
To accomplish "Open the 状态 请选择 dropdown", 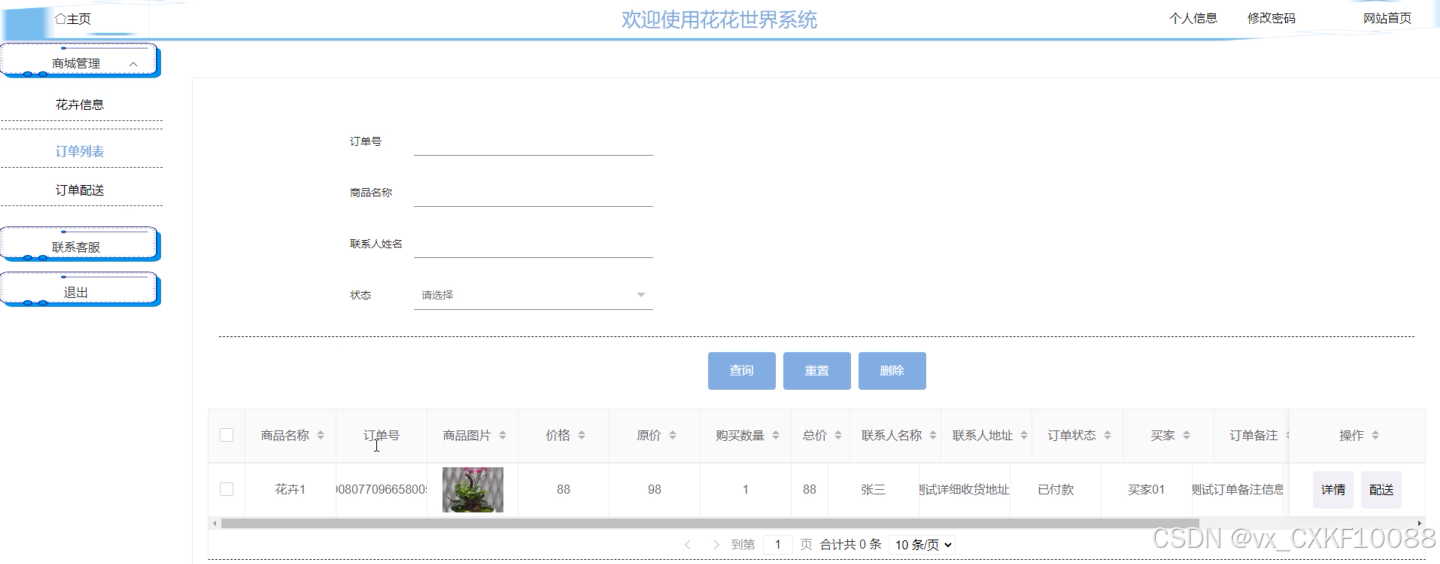I will [x=533, y=295].
